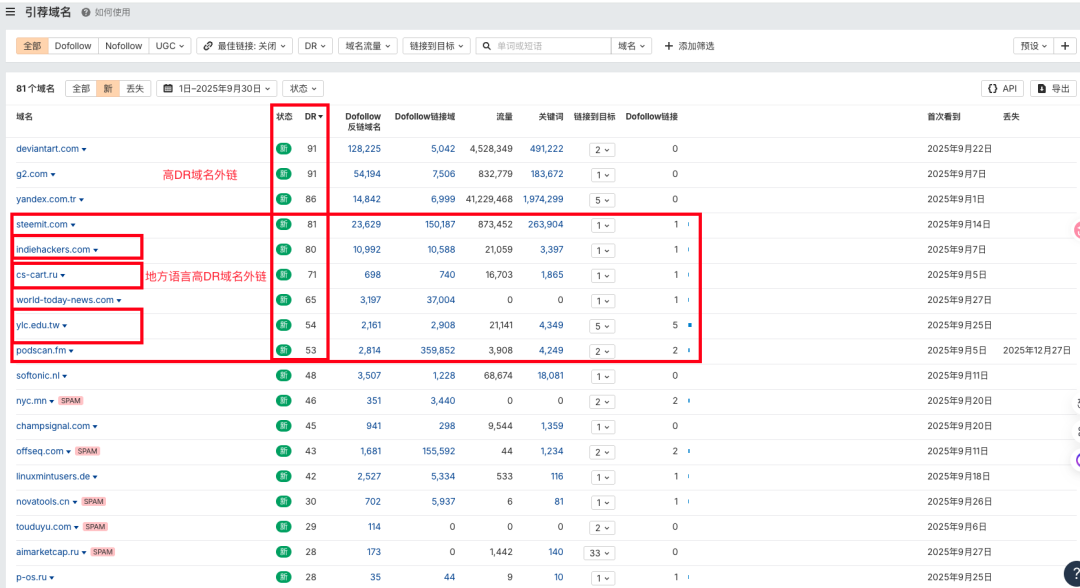Image resolution: width=1080 pixels, height=588 pixels.
Task: Open the hamburger menu icon
Action: [10, 12]
